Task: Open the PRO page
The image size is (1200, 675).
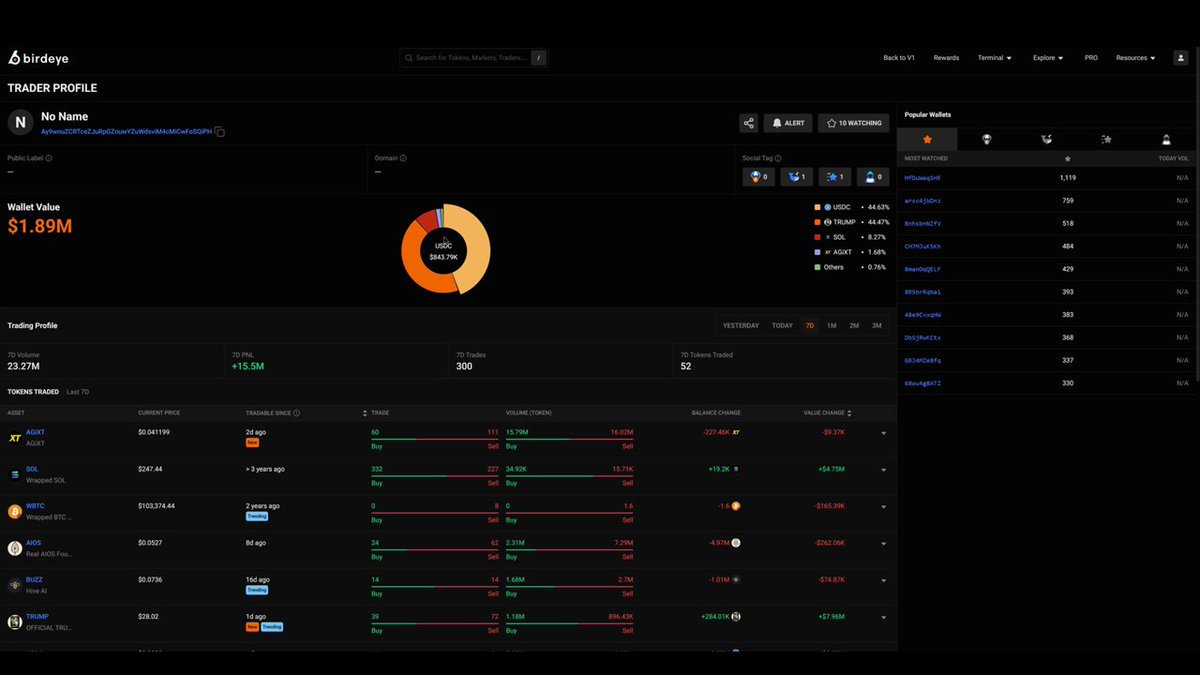Action: 1091,58
